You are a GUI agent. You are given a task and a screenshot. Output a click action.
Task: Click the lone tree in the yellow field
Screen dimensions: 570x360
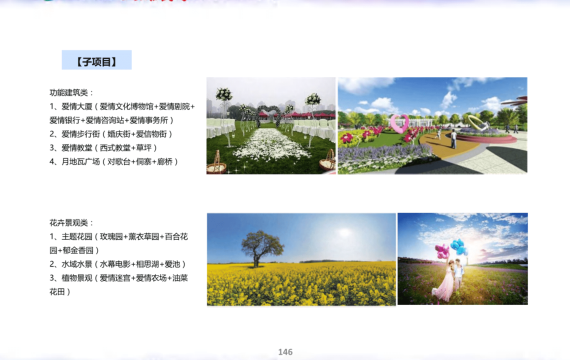[261, 248]
